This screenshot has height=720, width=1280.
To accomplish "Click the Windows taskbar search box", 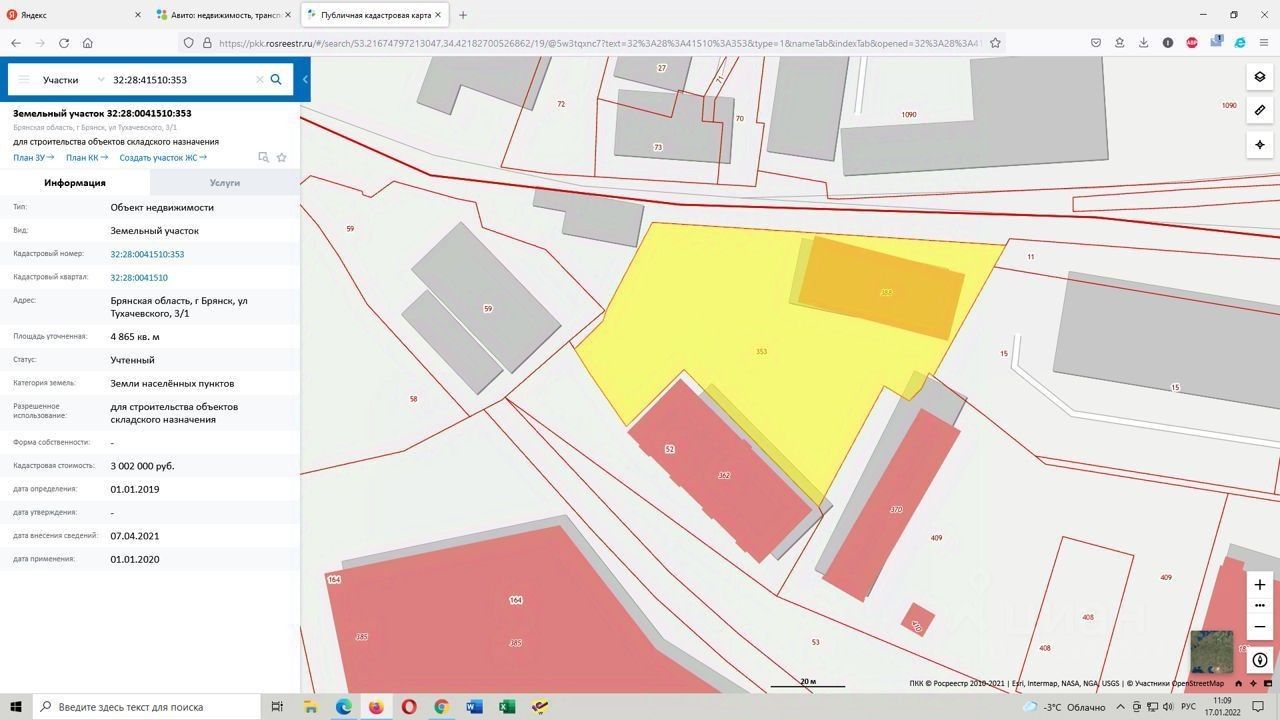I will click(x=146, y=707).
